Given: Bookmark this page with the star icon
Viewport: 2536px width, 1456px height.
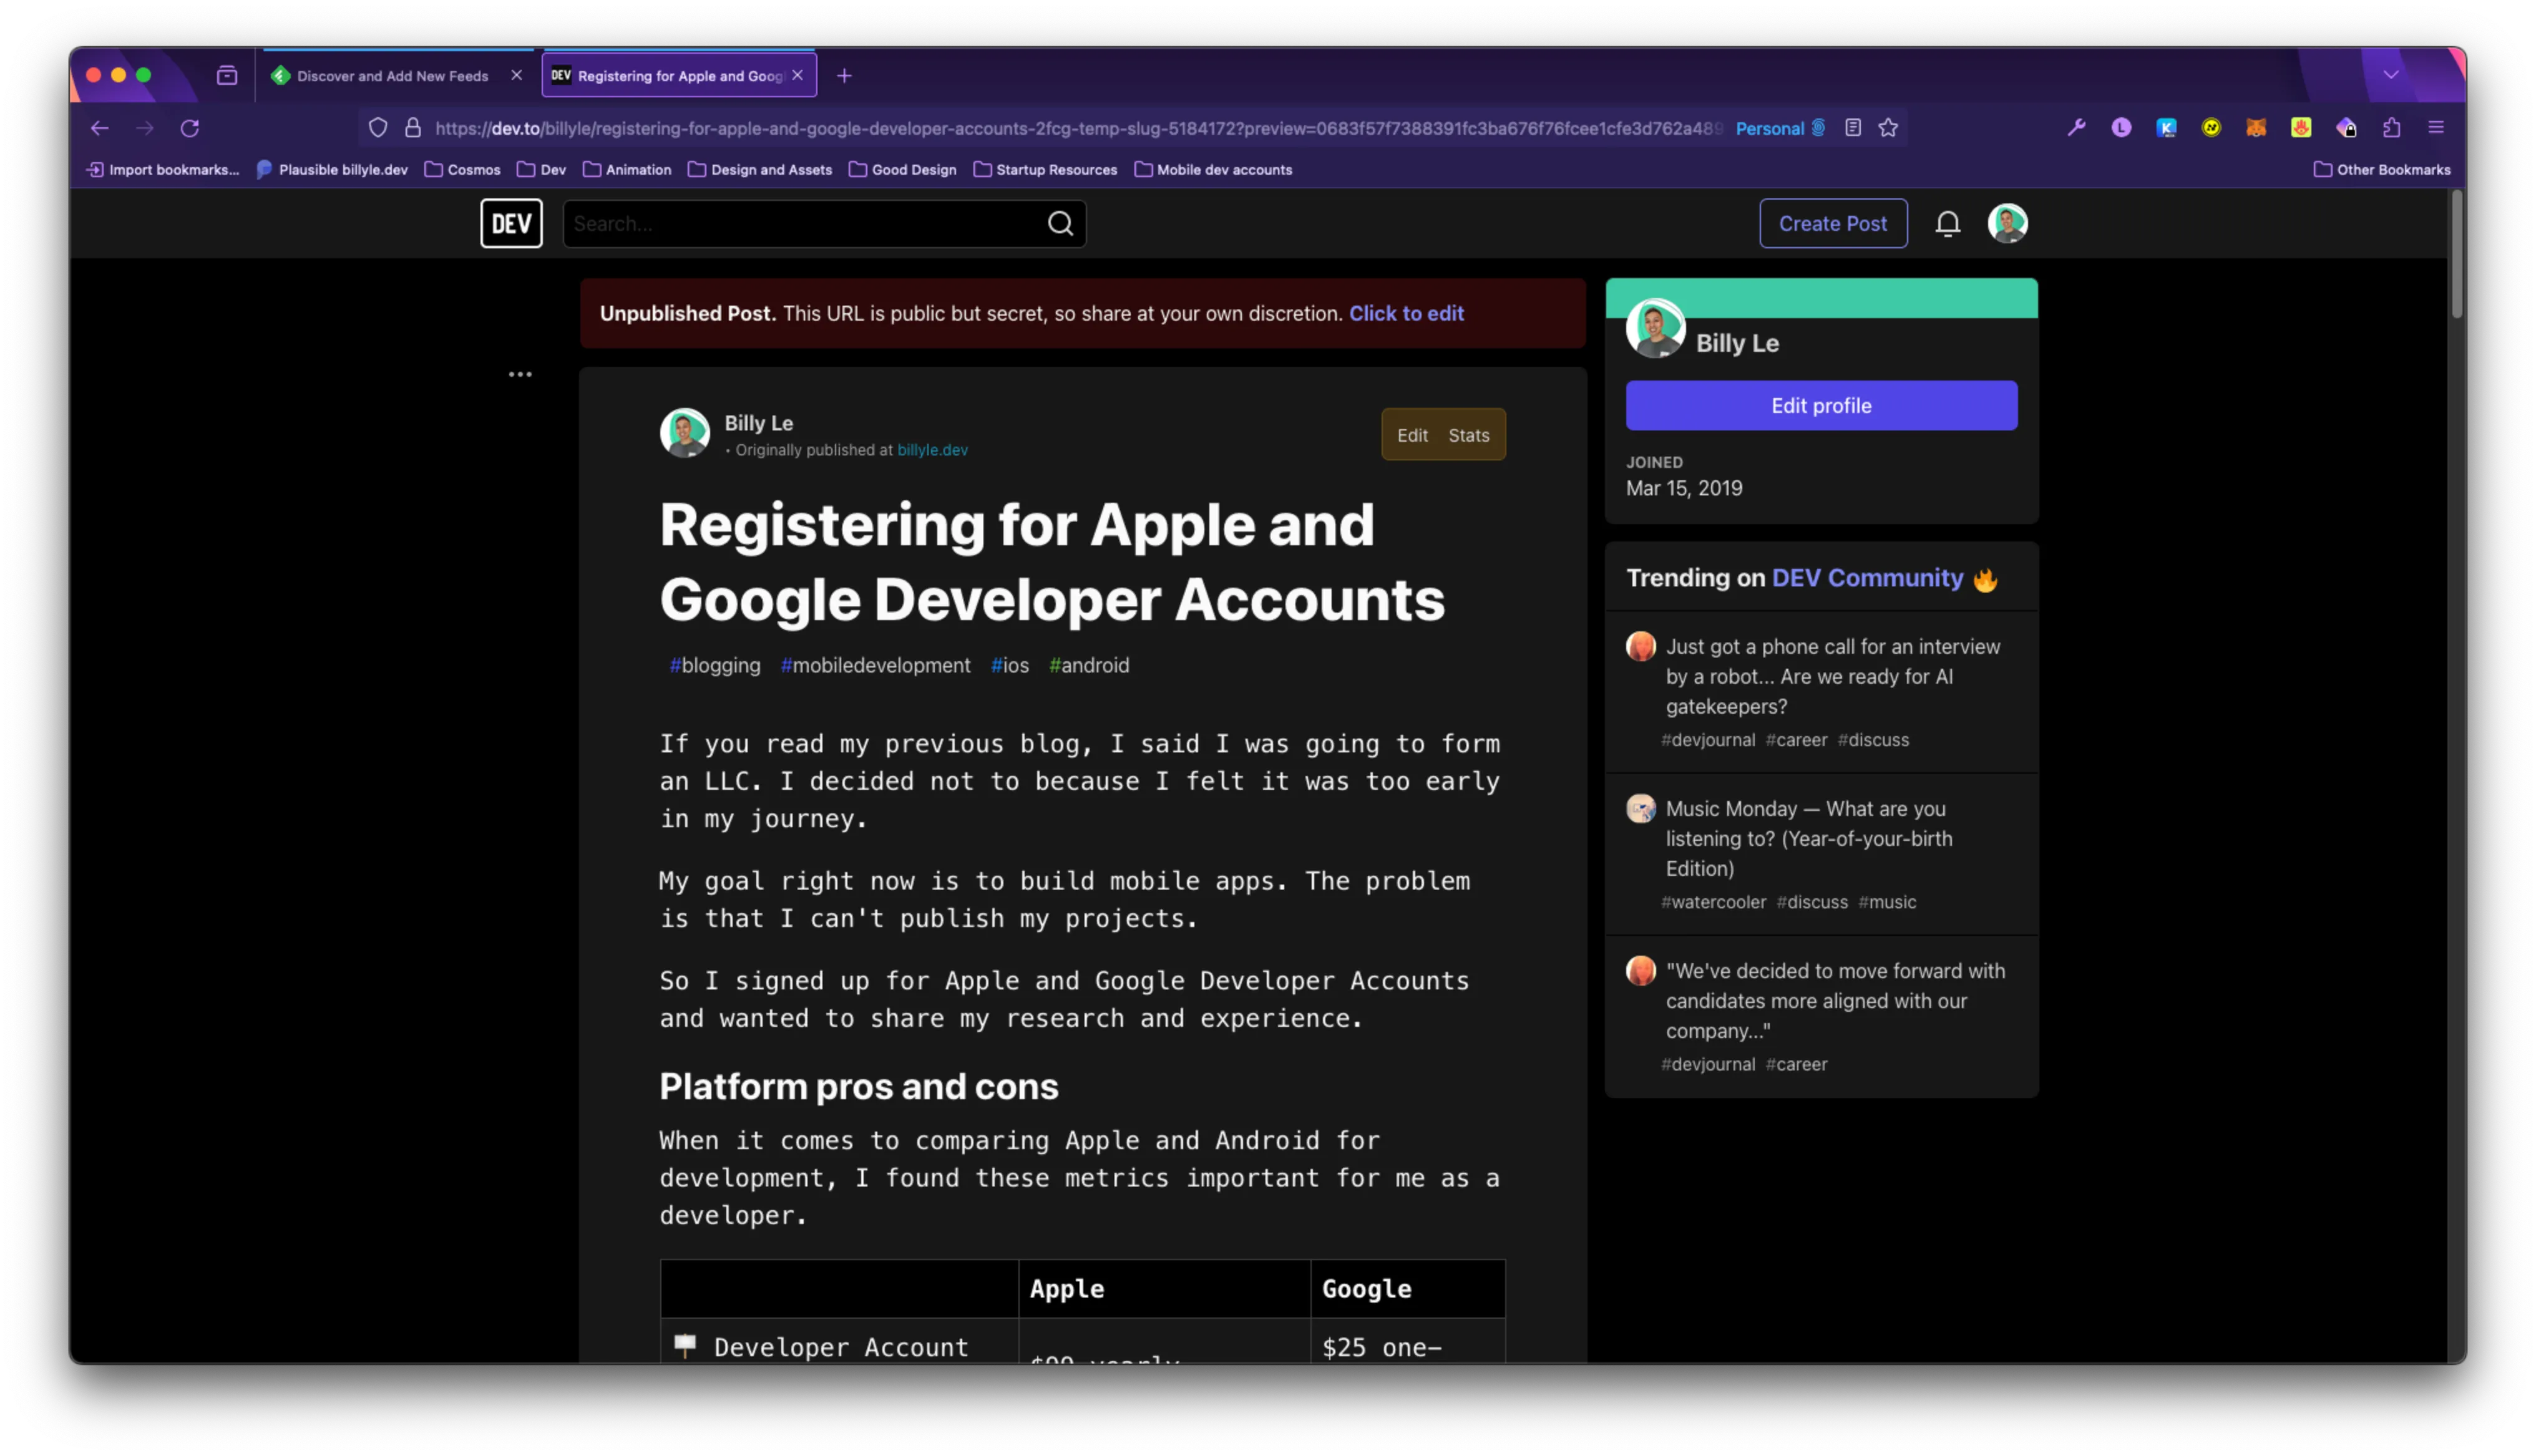Looking at the screenshot, I should point(1888,128).
